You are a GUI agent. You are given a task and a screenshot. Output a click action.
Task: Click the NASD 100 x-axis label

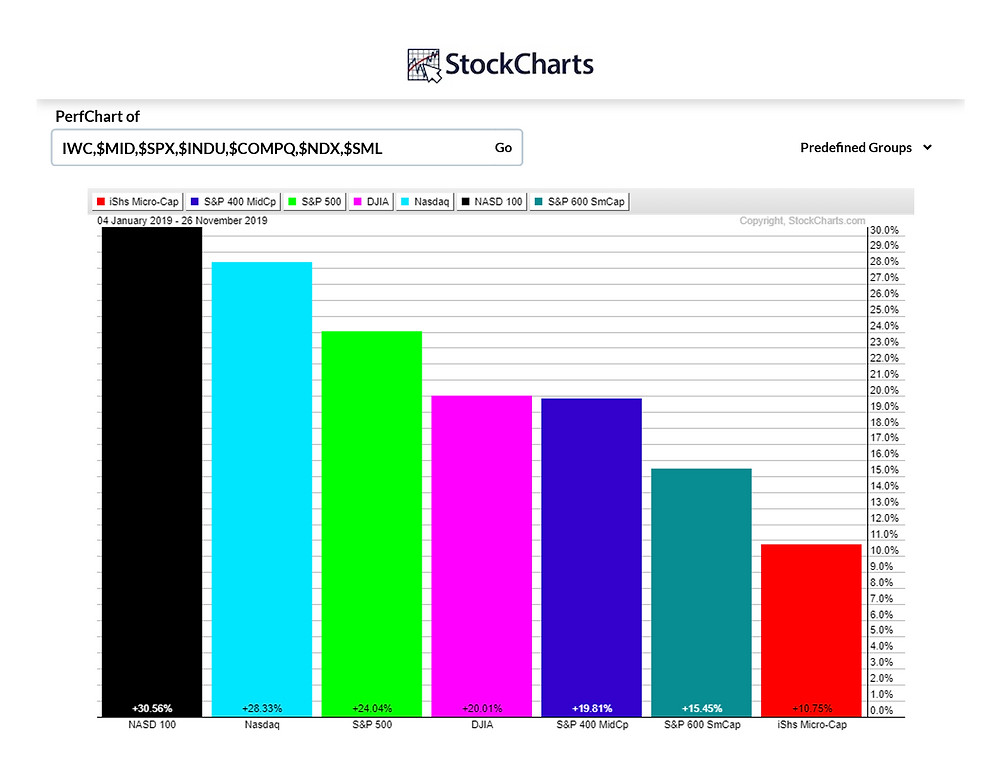point(152,725)
